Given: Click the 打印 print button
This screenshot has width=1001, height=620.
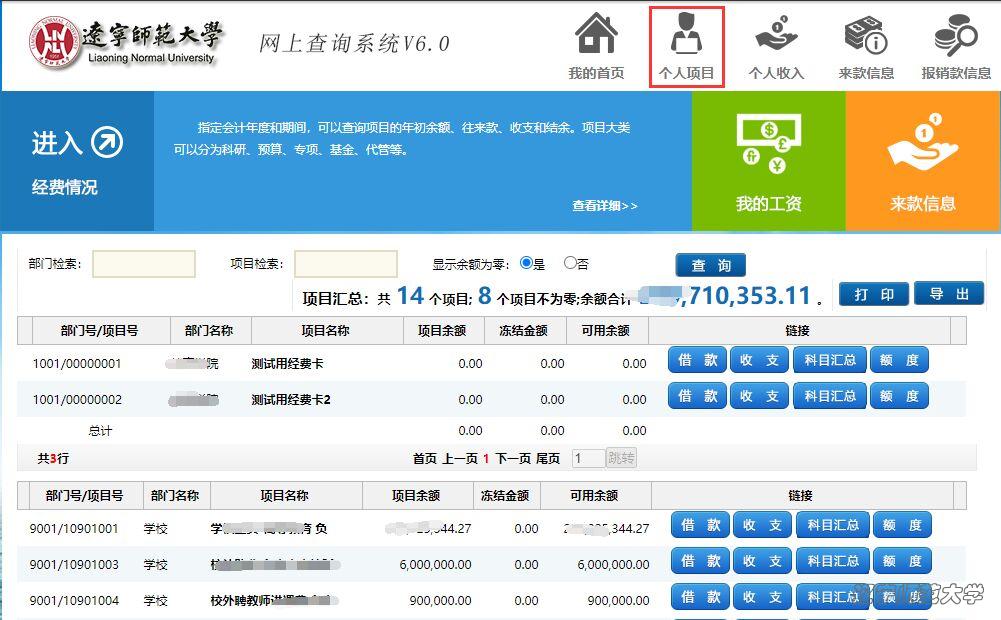Looking at the screenshot, I should point(873,294).
